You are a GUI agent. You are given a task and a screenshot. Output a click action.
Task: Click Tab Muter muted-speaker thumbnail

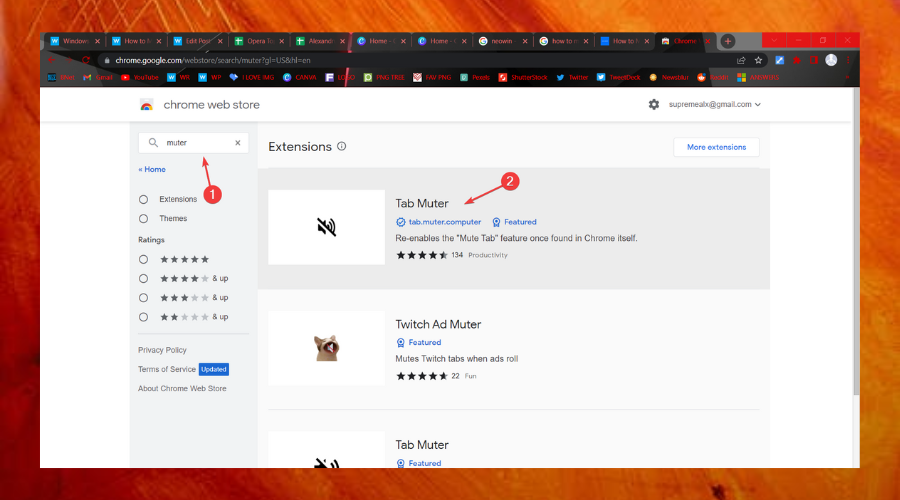point(327,227)
